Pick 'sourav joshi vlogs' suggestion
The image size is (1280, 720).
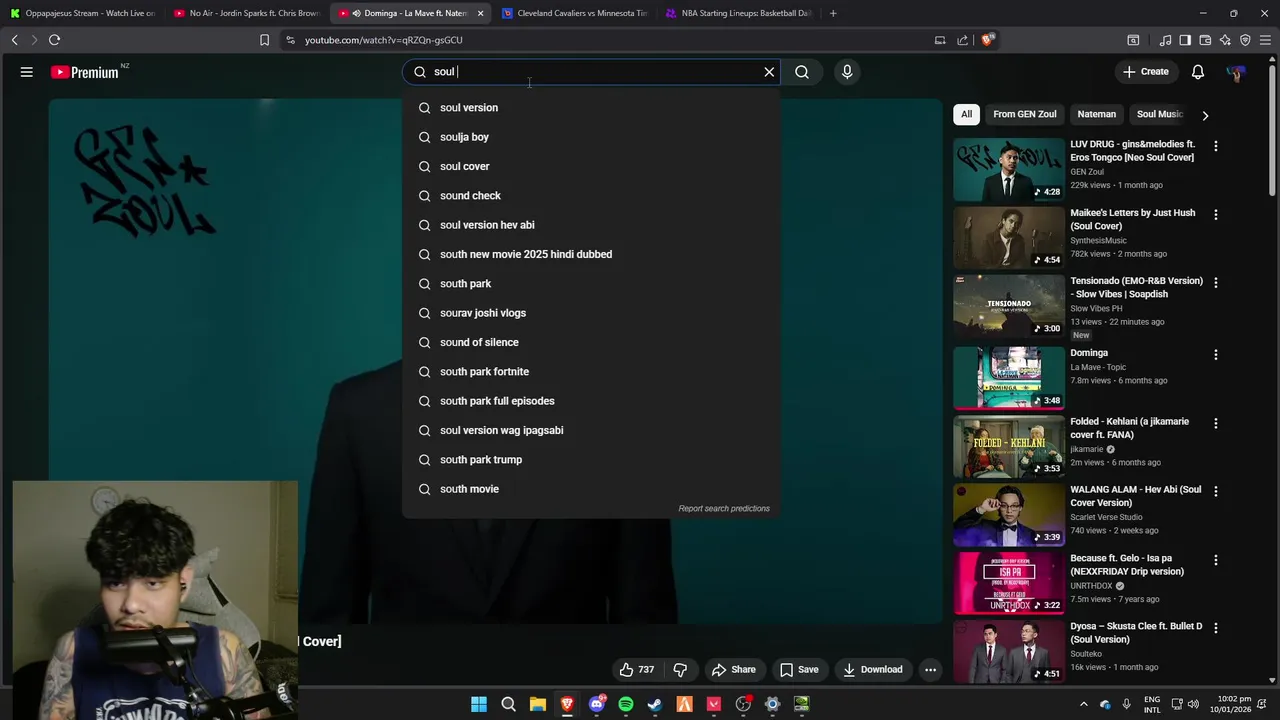pyautogui.click(x=590, y=313)
